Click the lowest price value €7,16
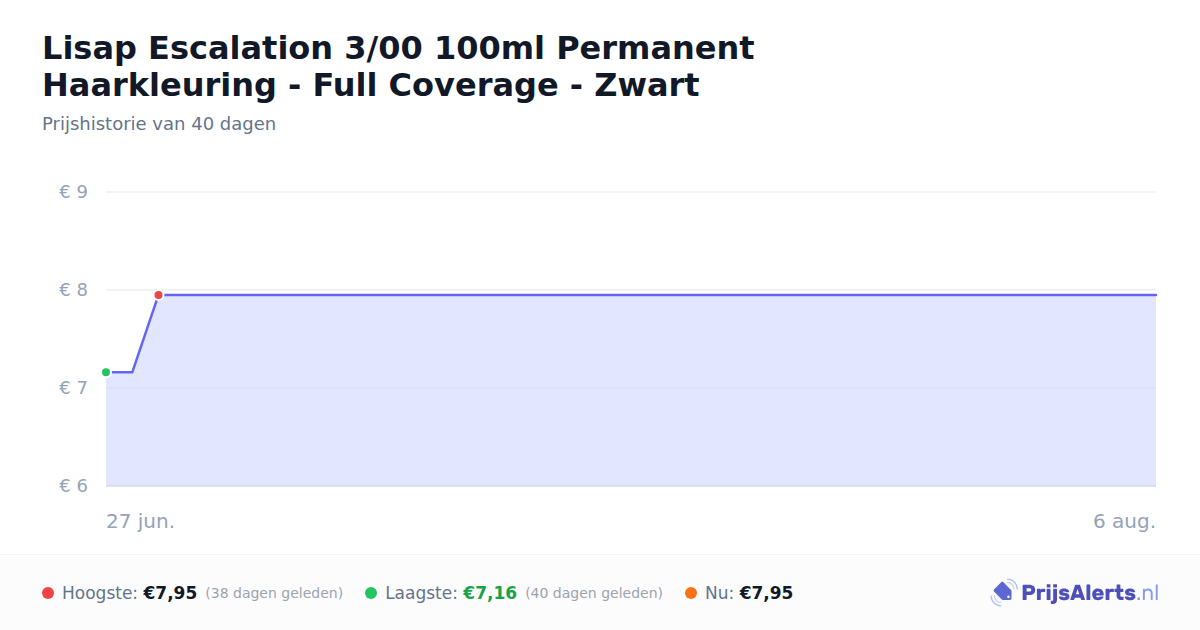Image resolution: width=1200 pixels, height=630 pixels. [490, 593]
